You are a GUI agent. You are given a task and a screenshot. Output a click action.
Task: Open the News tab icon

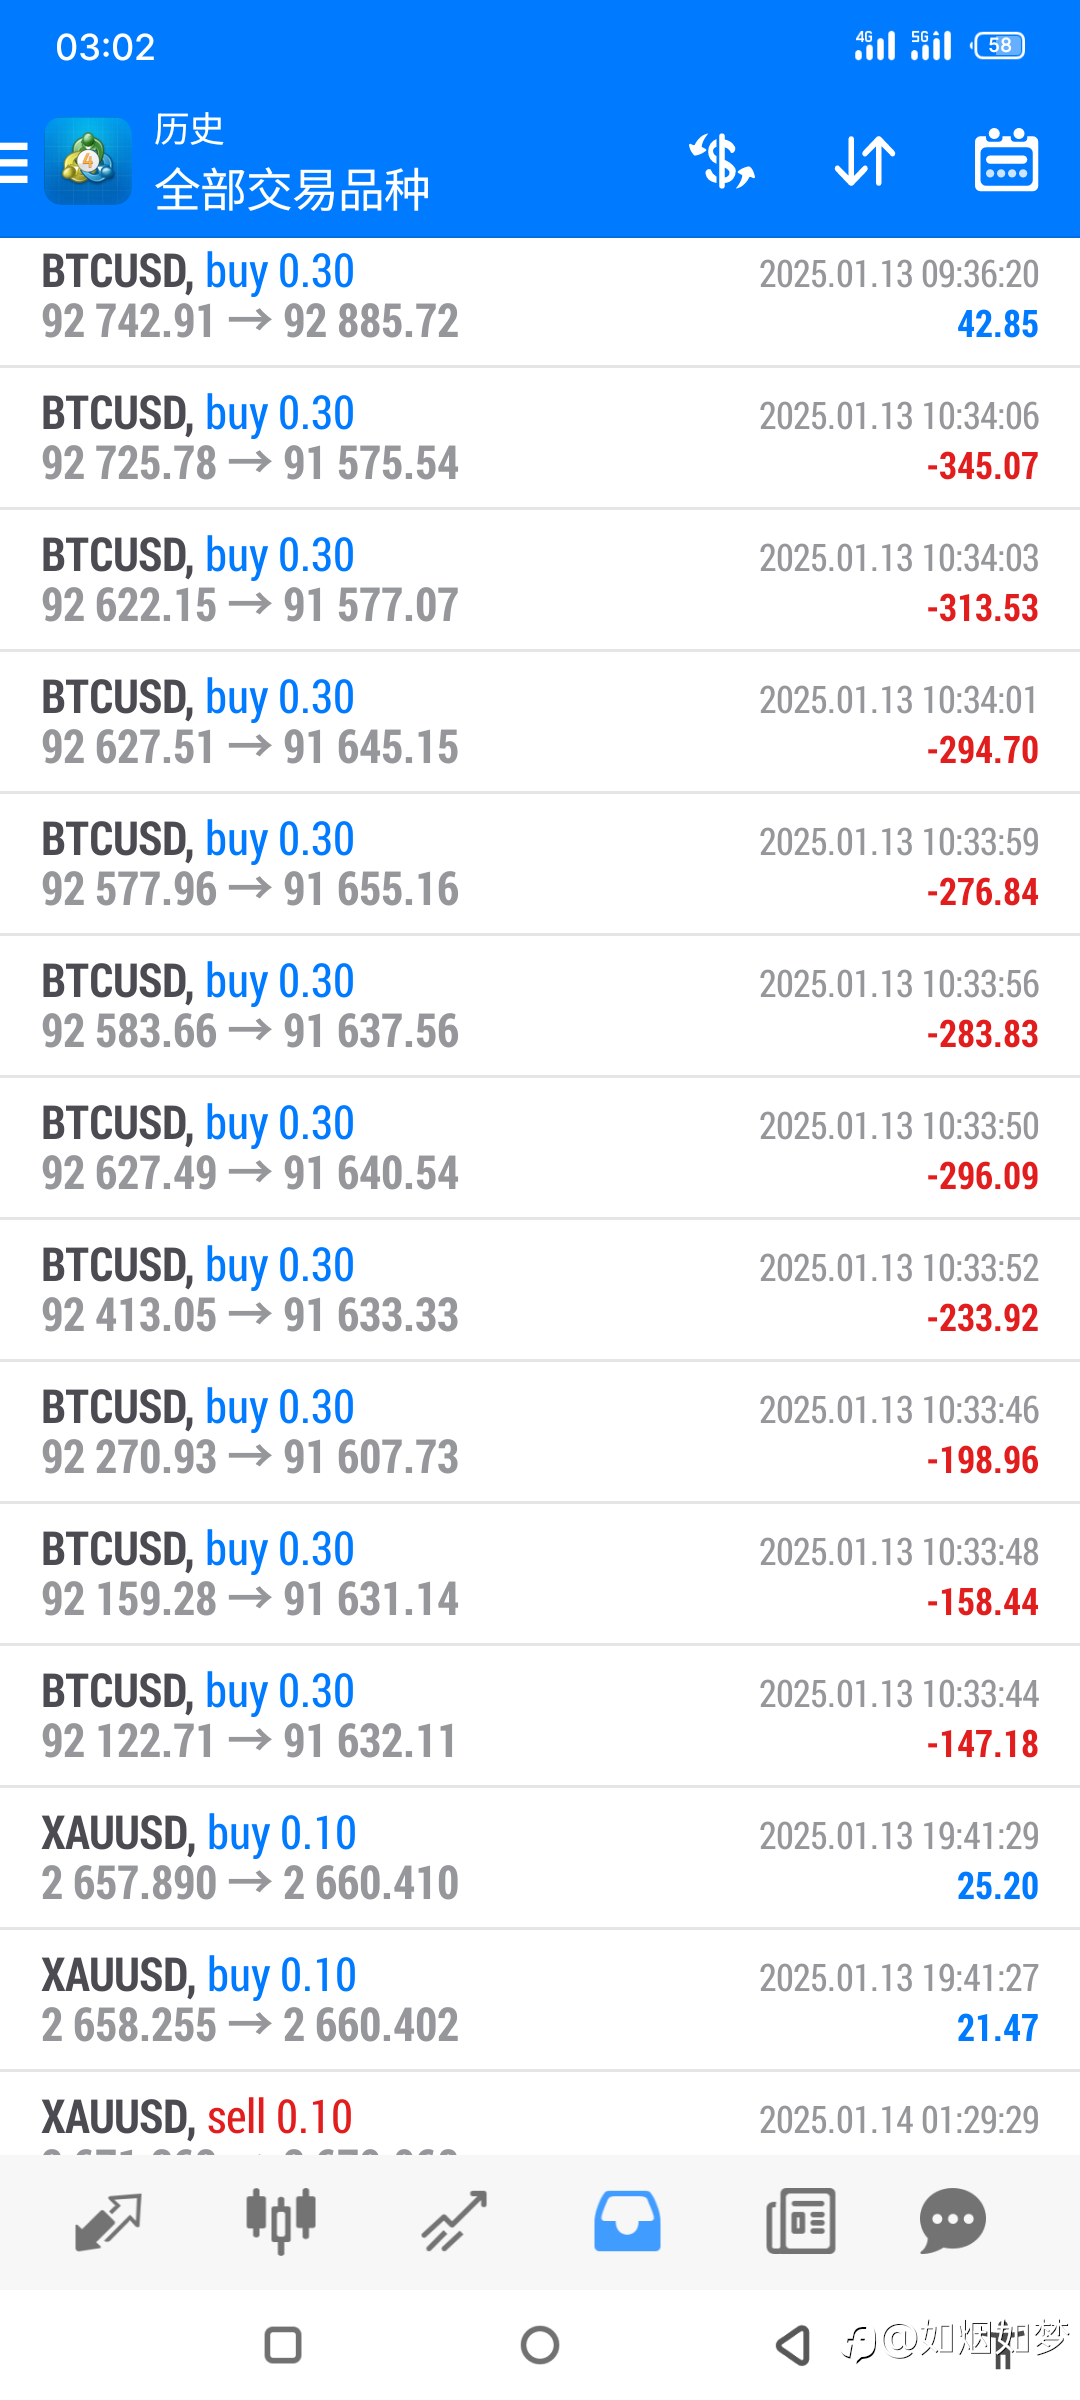[800, 2221]
